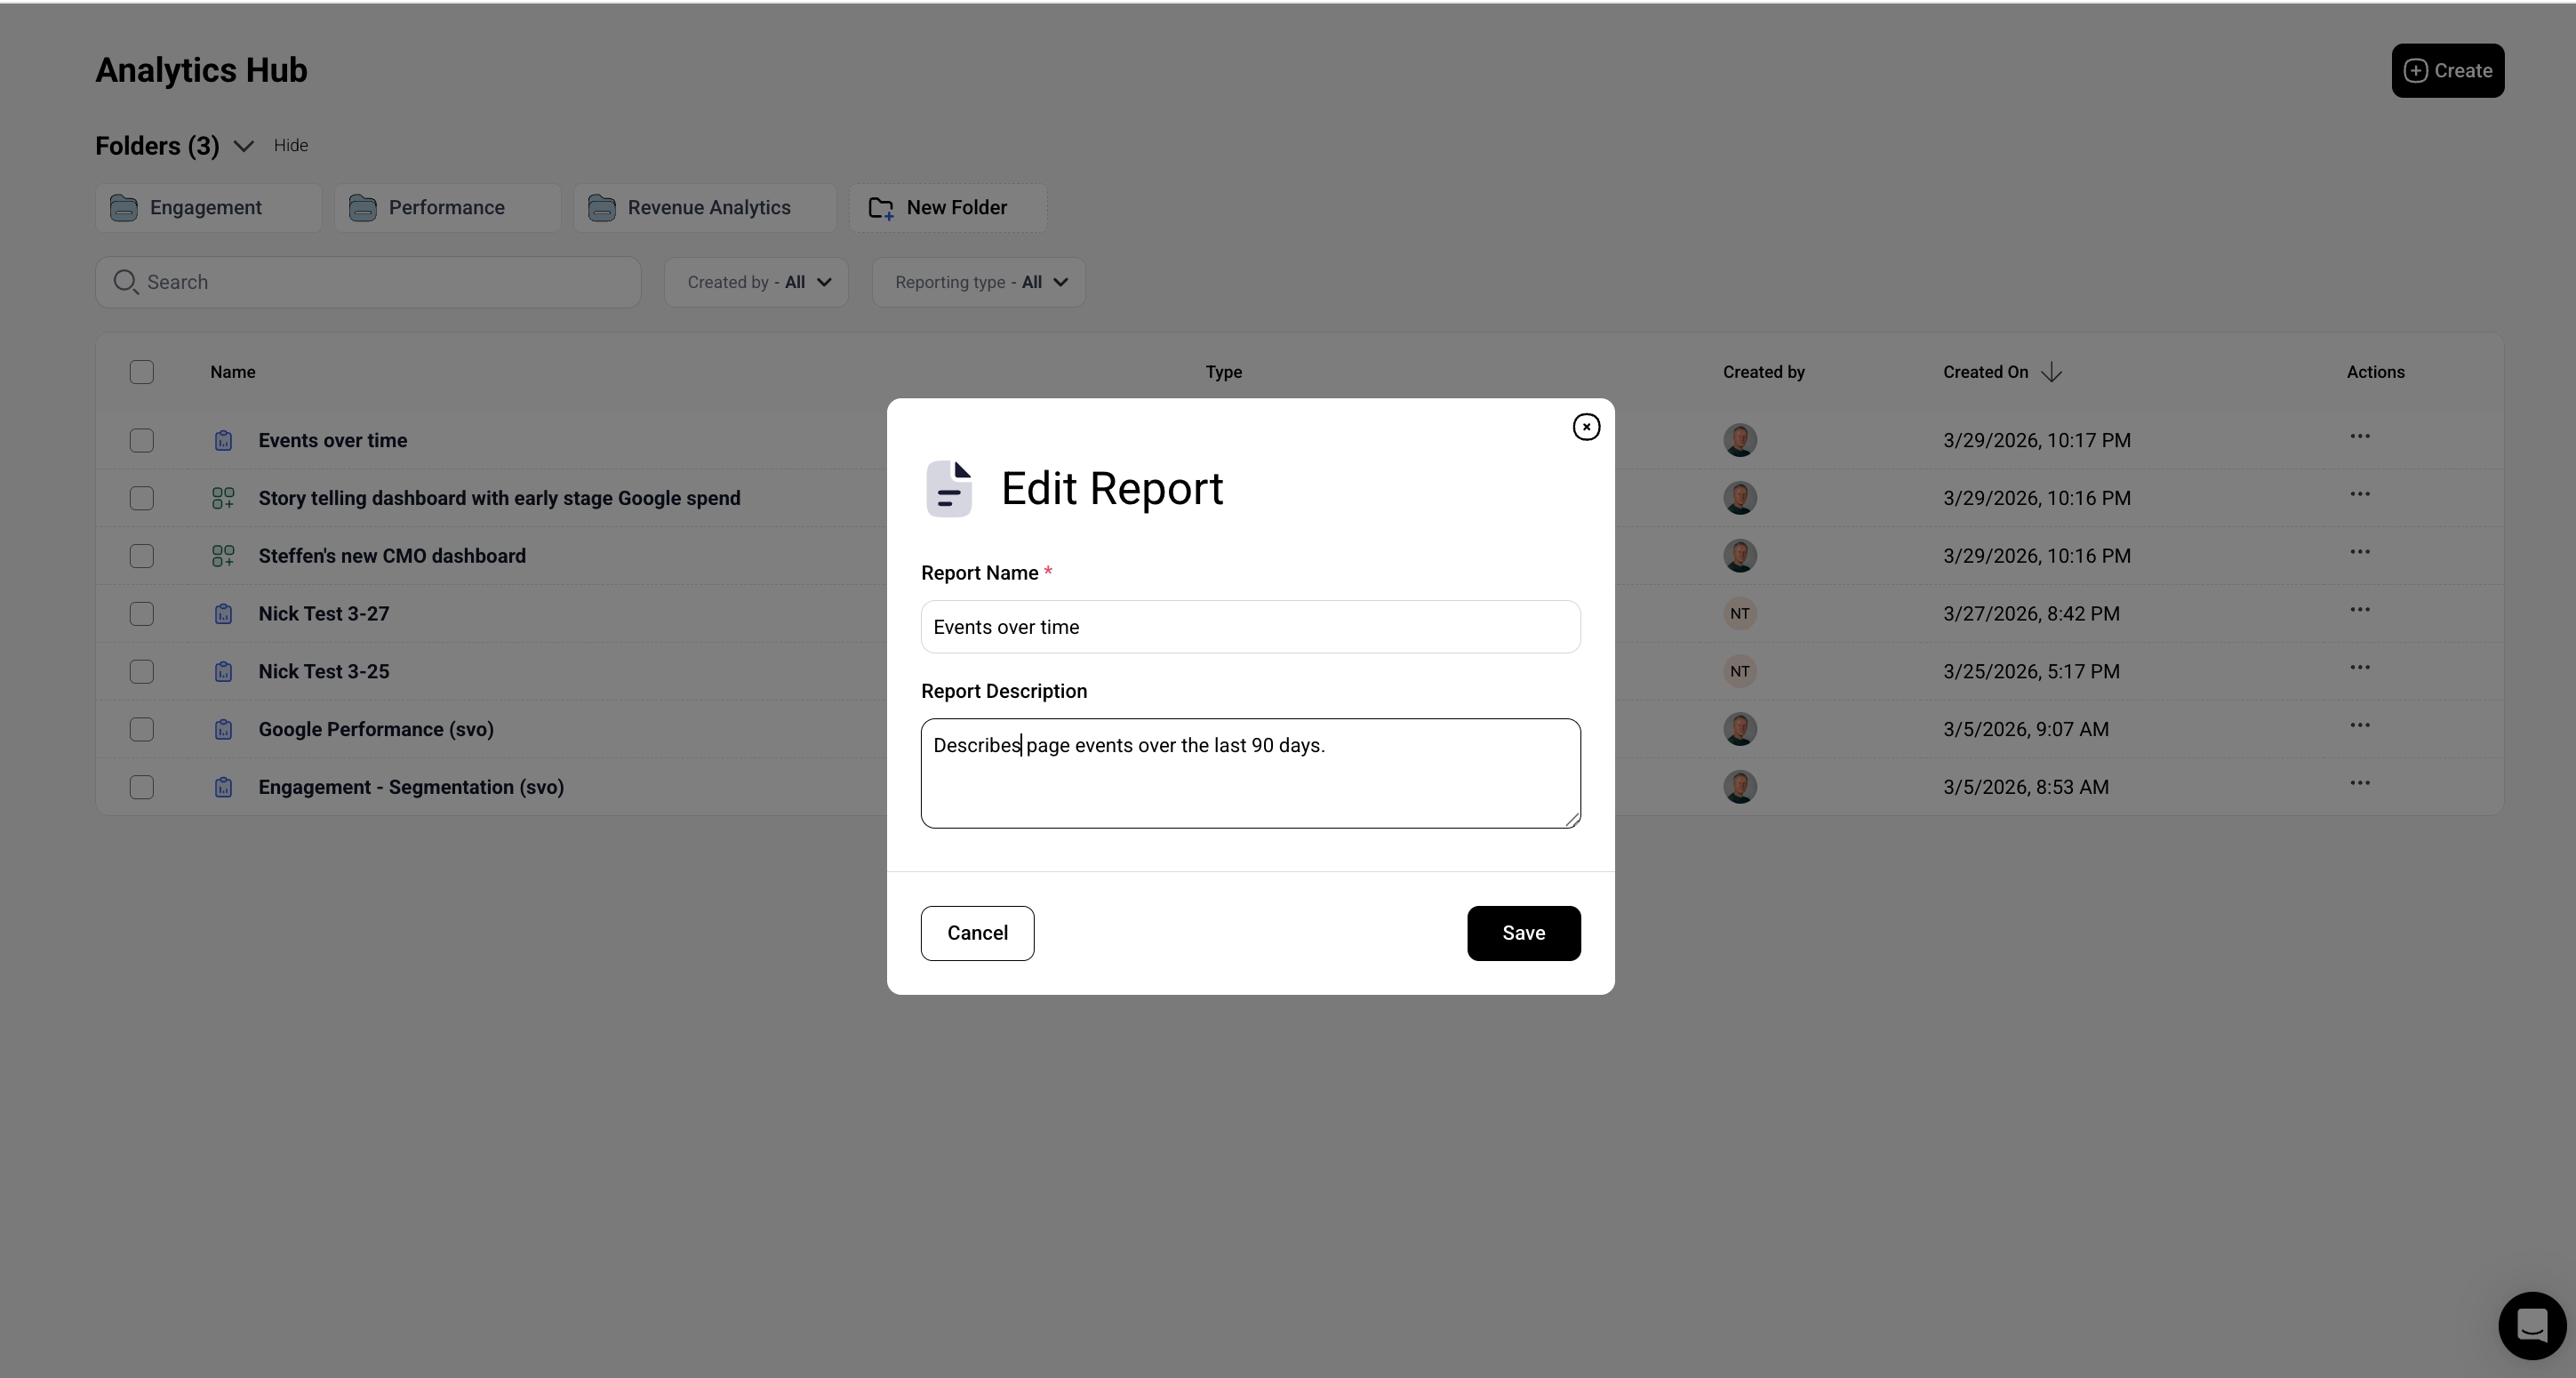
Task: Open the Created by filter dropdown
Action: [x=756, y=282]
